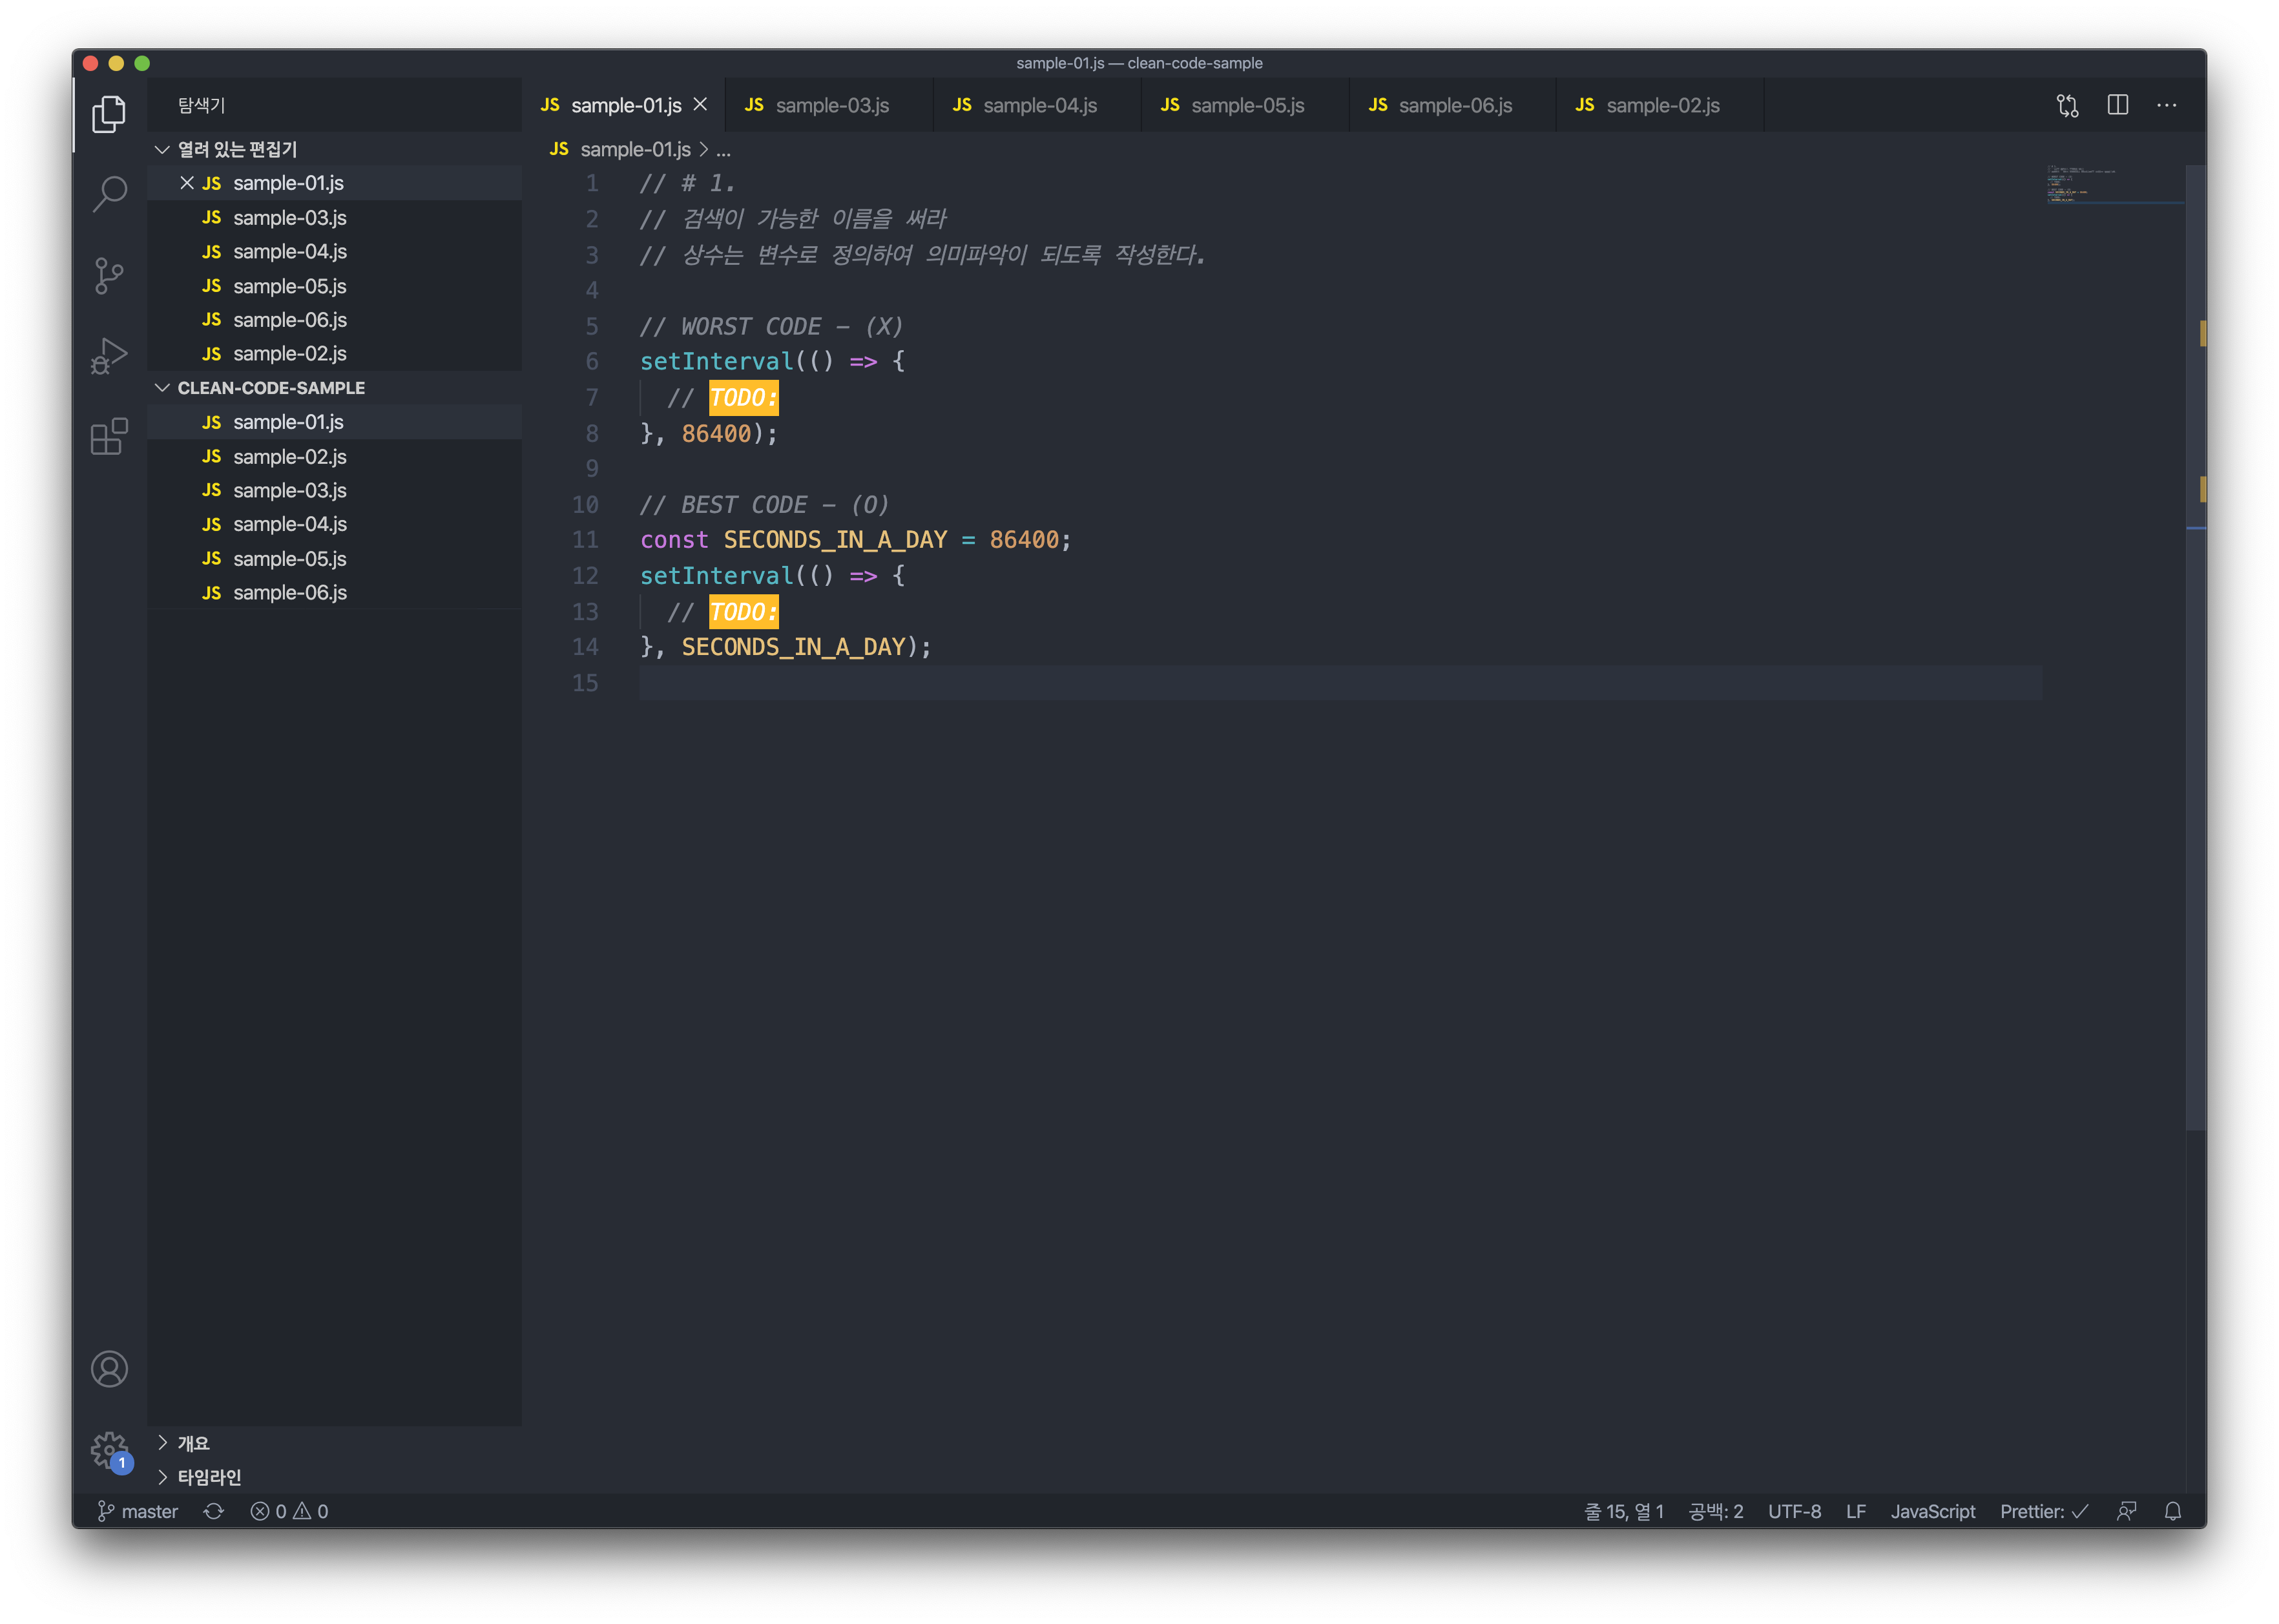Open the Accounts icon in activity bar
The width and height of the screenshot is (2279, 1624).
tap(109, 1369)
